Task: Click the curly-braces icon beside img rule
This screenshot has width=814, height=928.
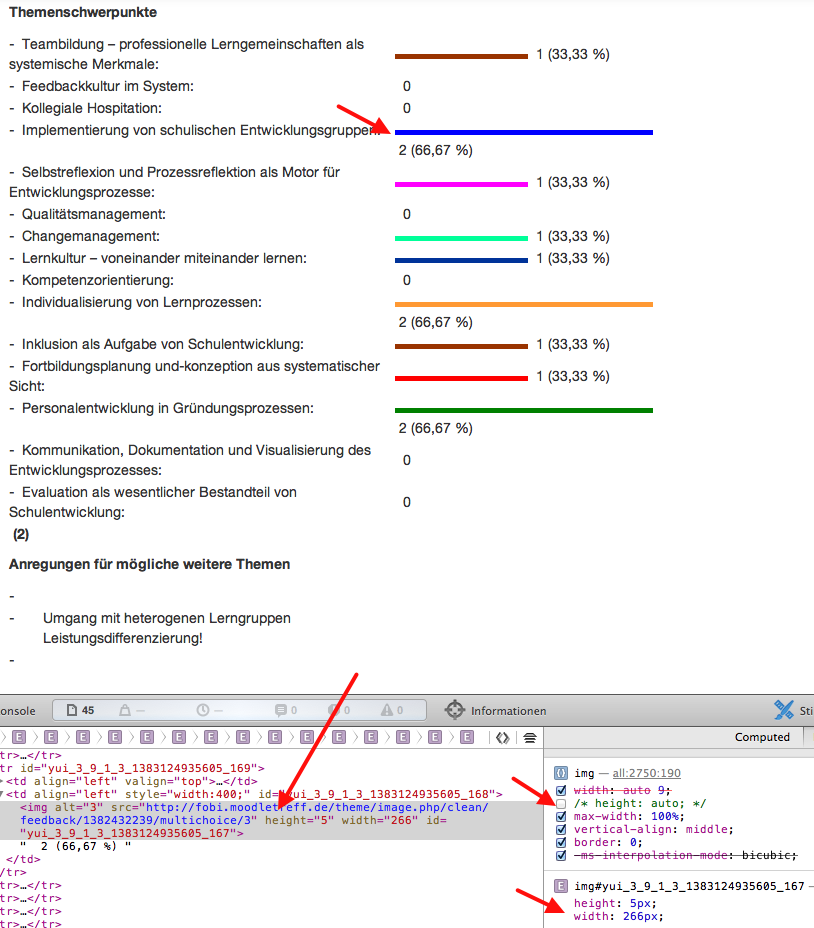Action: (x=561, y=773)
